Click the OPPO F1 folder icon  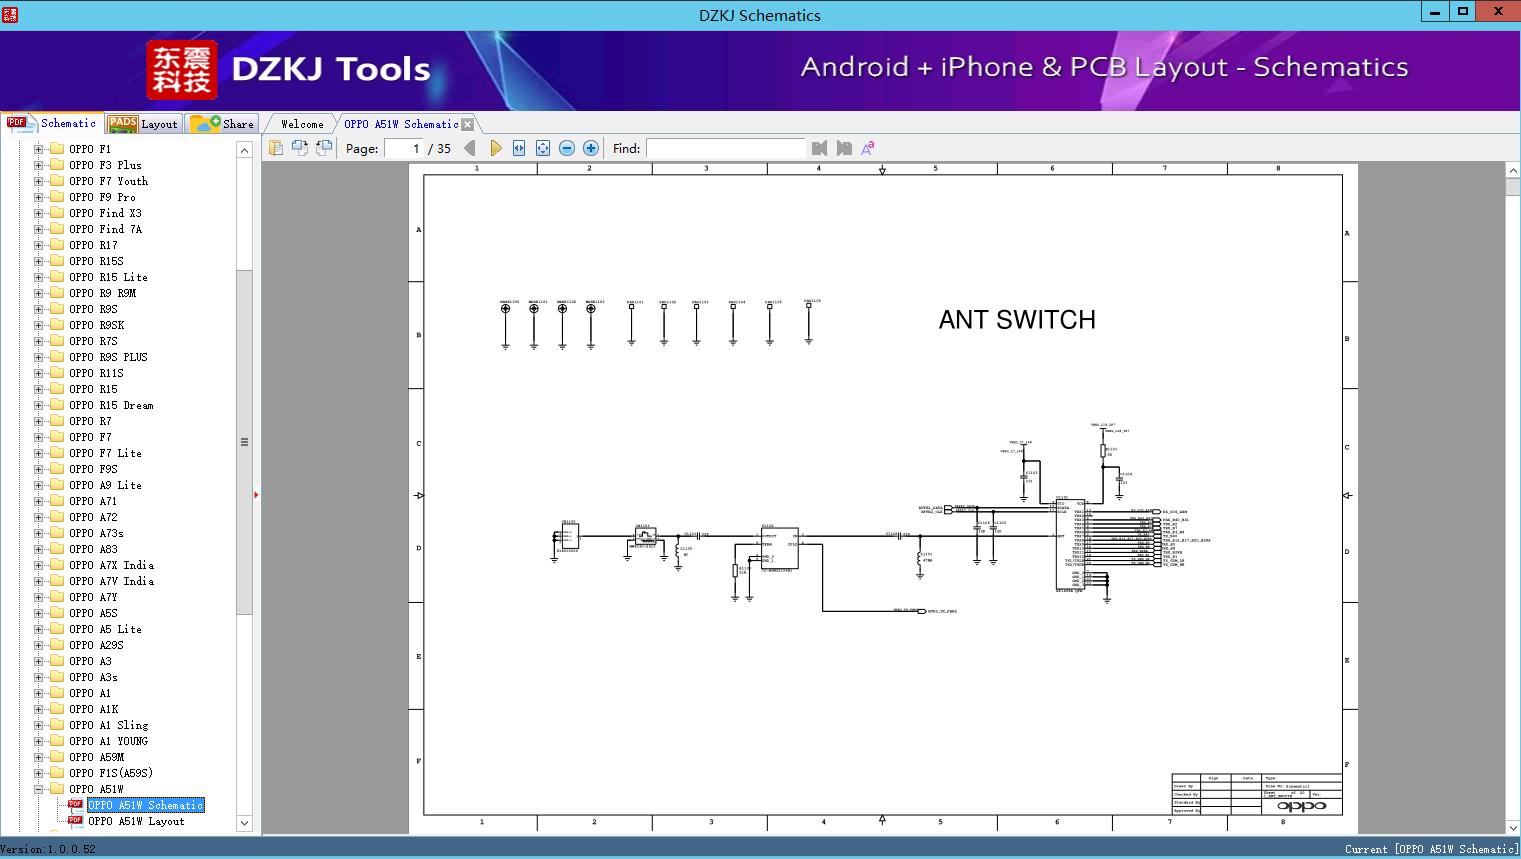(x=57, y=149)
